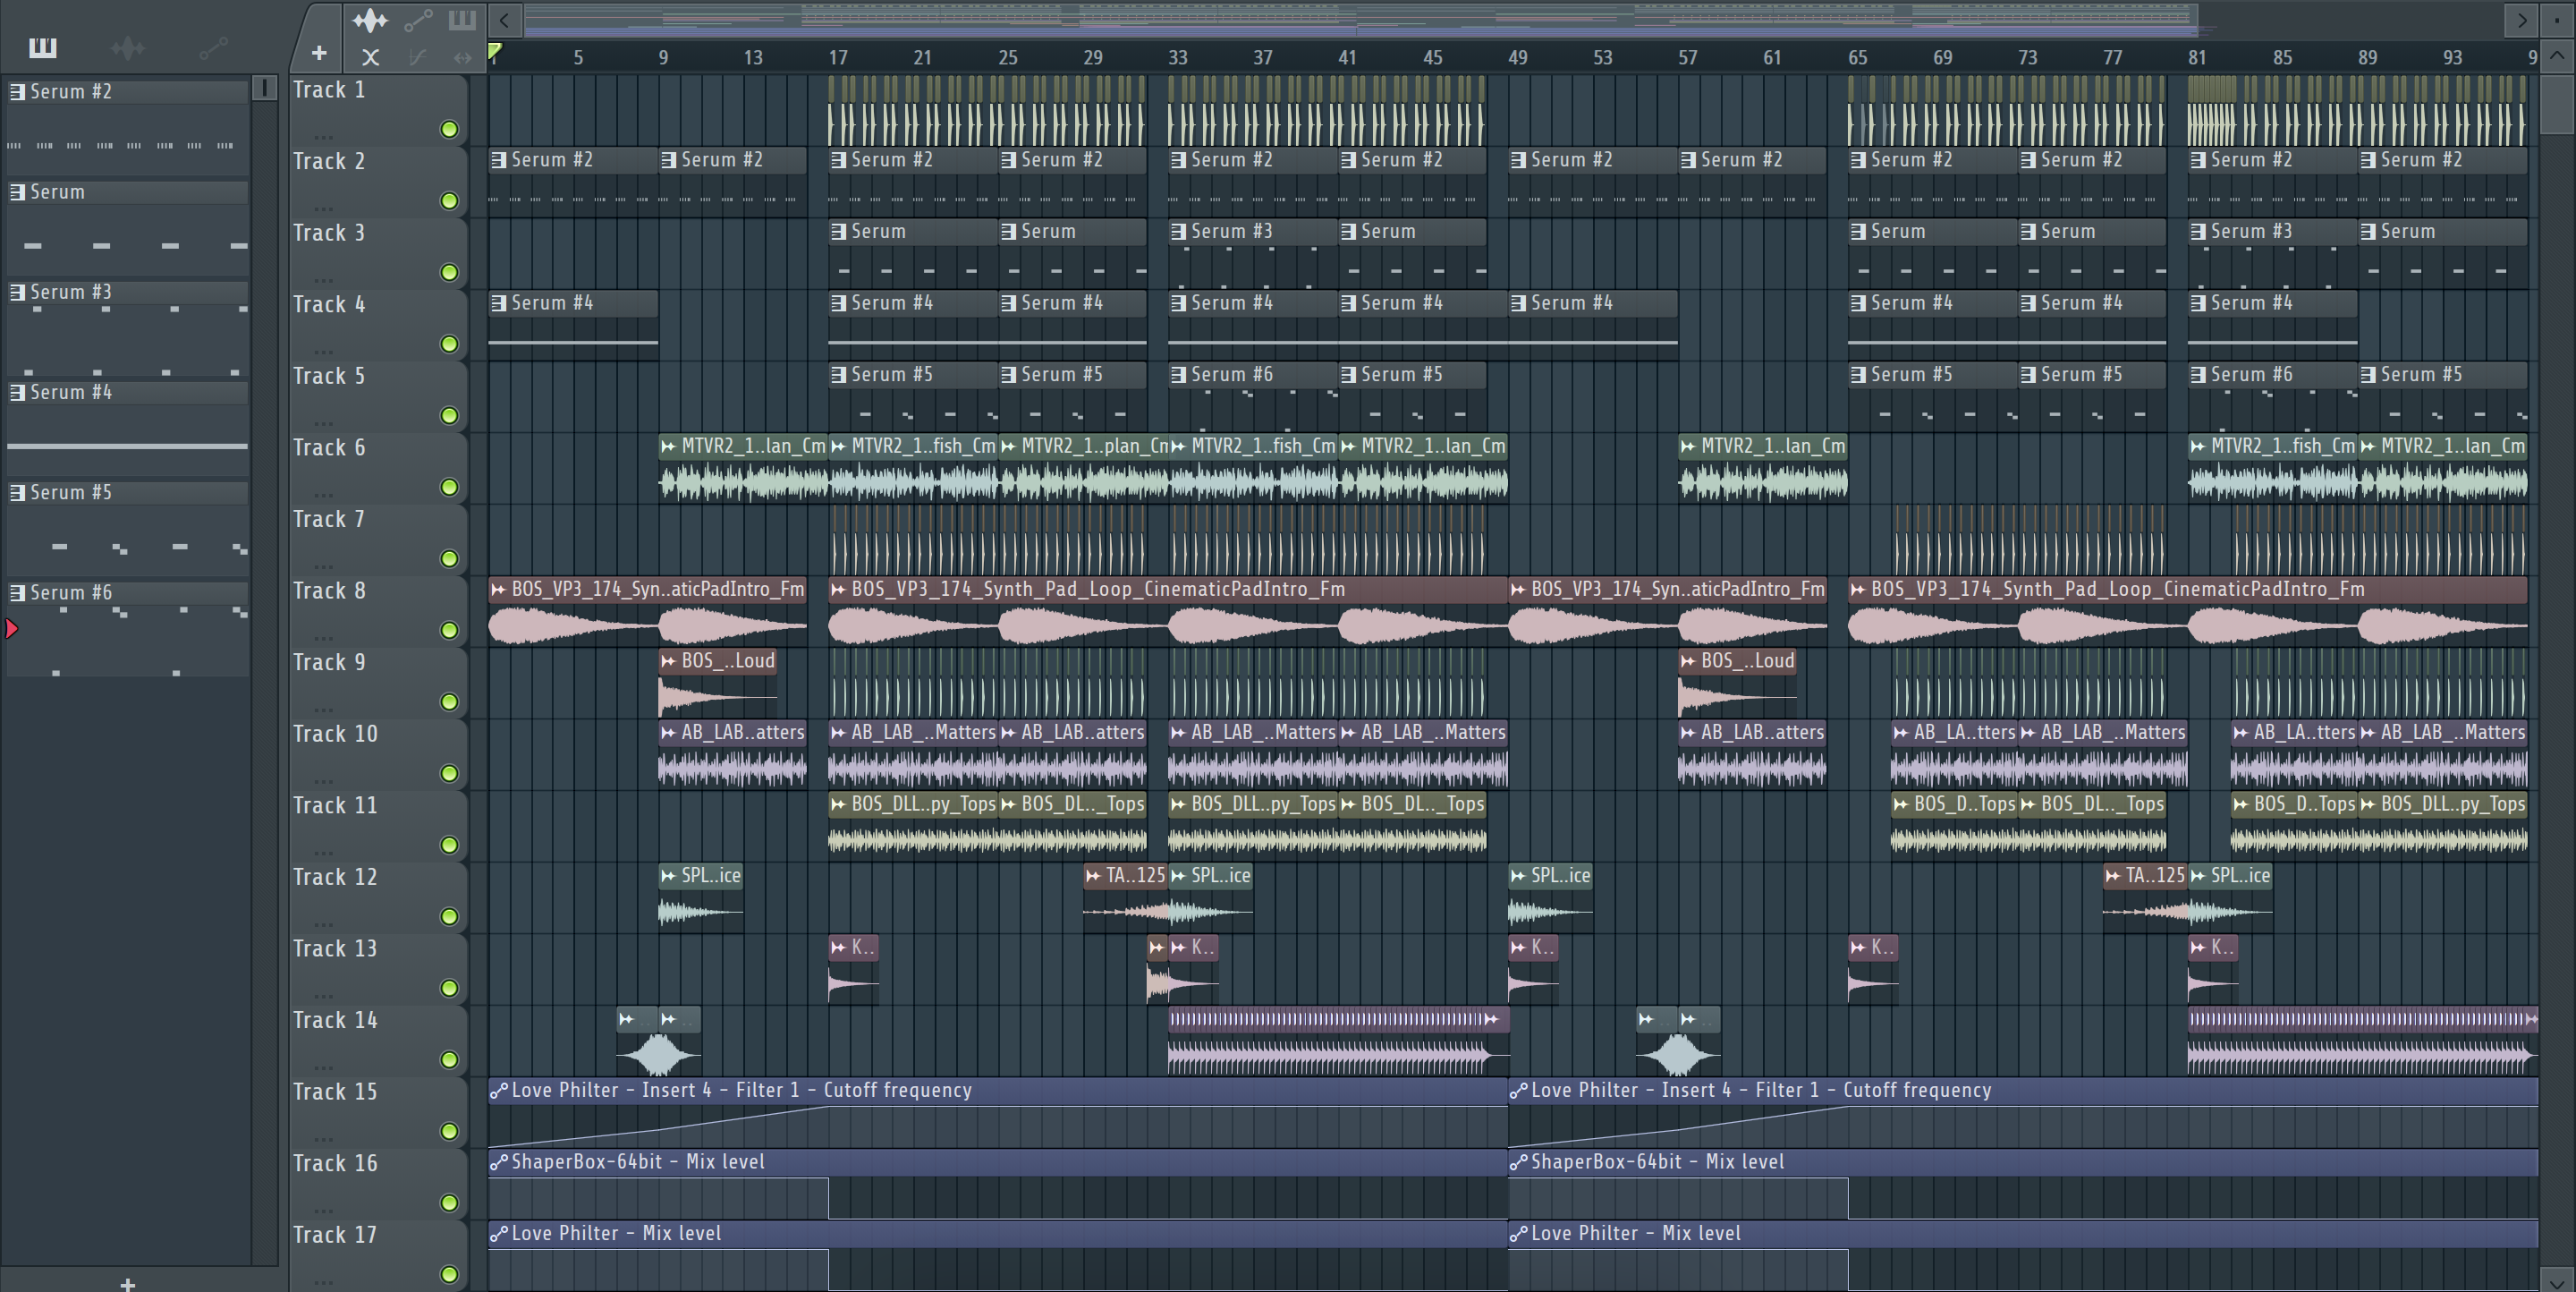Click the picker panel scrollbar handle
The height and width of the screenshot is (1292, 2576).
(x=264, y=88)
